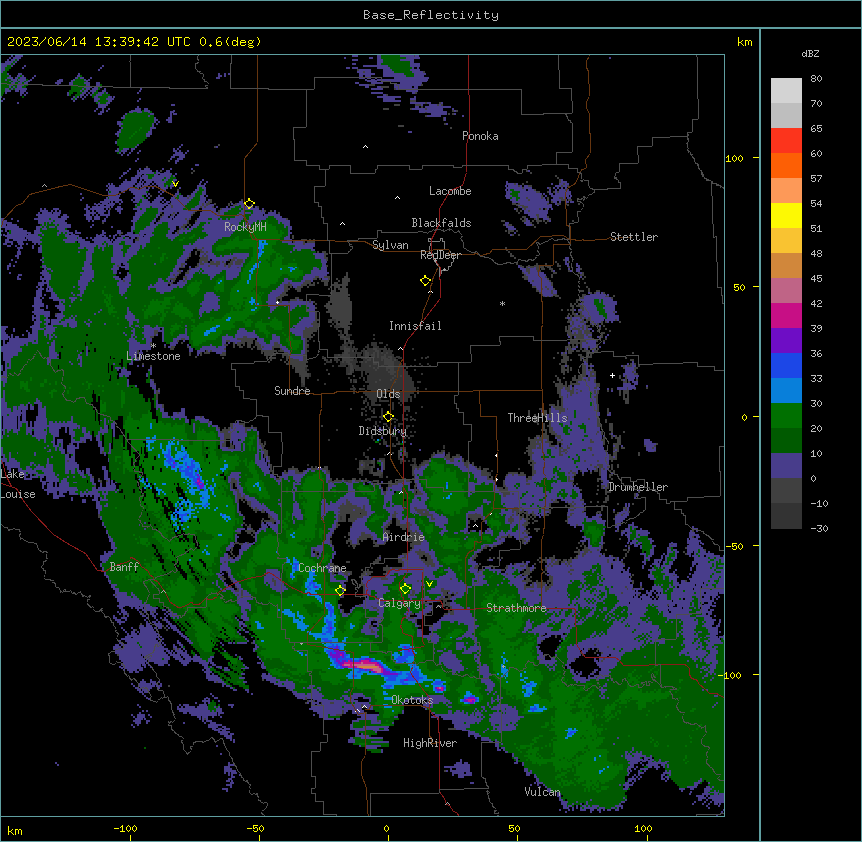
Task: Click the yellow V marker northeast of Calgary
Action: [429, 584]
